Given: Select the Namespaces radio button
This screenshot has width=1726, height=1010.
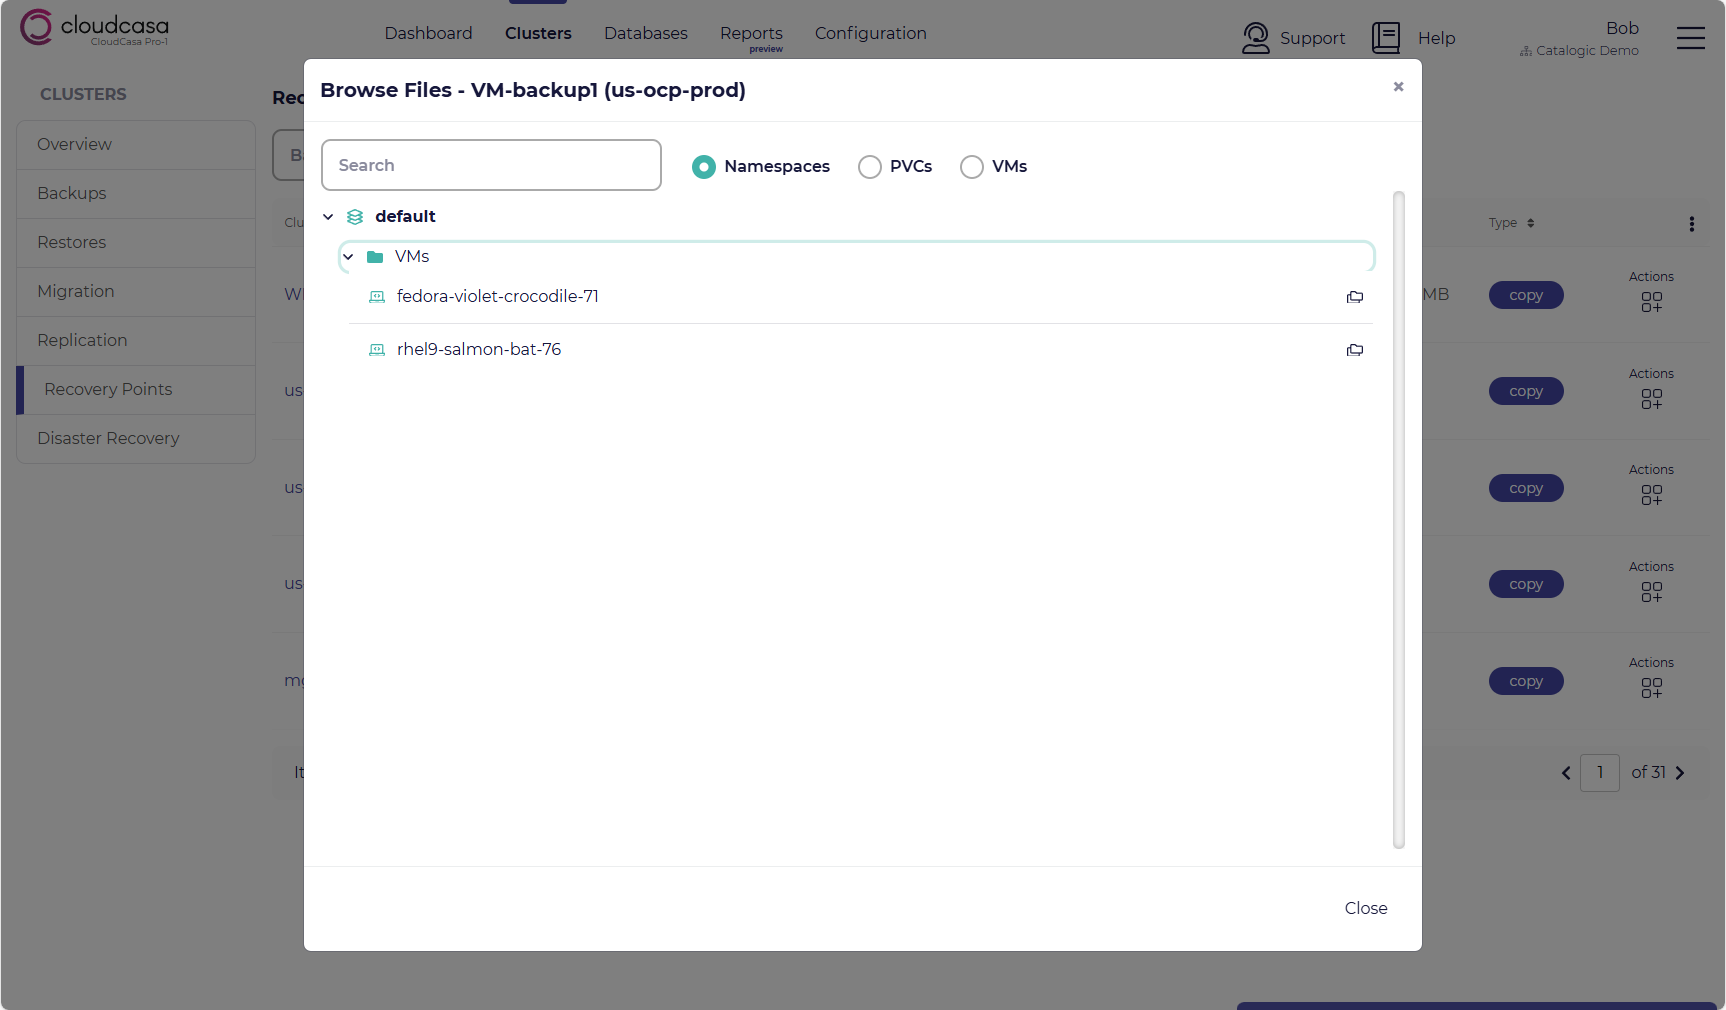Looking at the screenshot, I should click(704, 167).
